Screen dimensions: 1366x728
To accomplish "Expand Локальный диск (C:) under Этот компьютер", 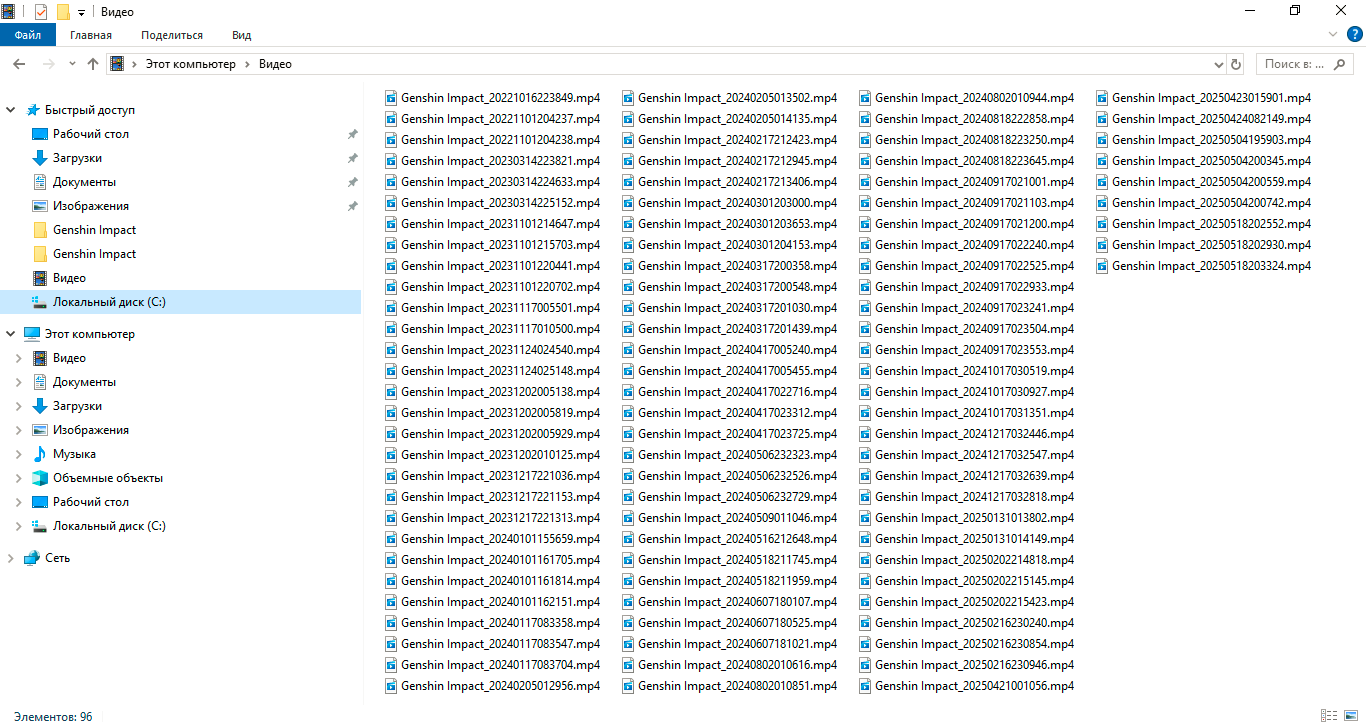I will (19, 526).
